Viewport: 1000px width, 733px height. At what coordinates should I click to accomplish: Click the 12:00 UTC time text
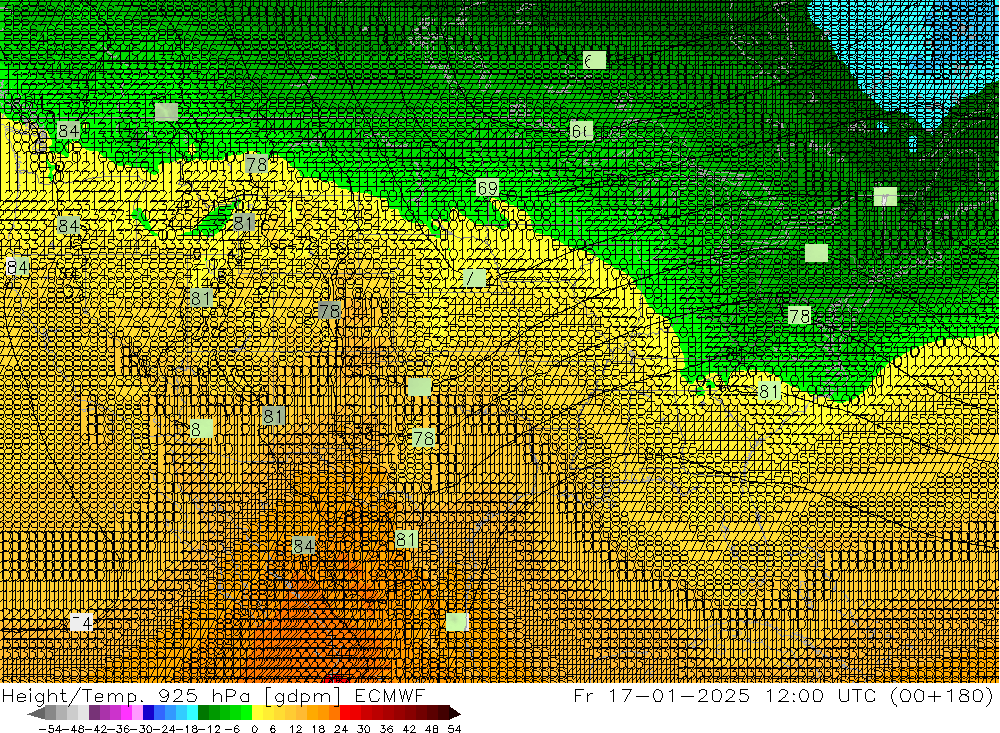[x=823, y=695]
